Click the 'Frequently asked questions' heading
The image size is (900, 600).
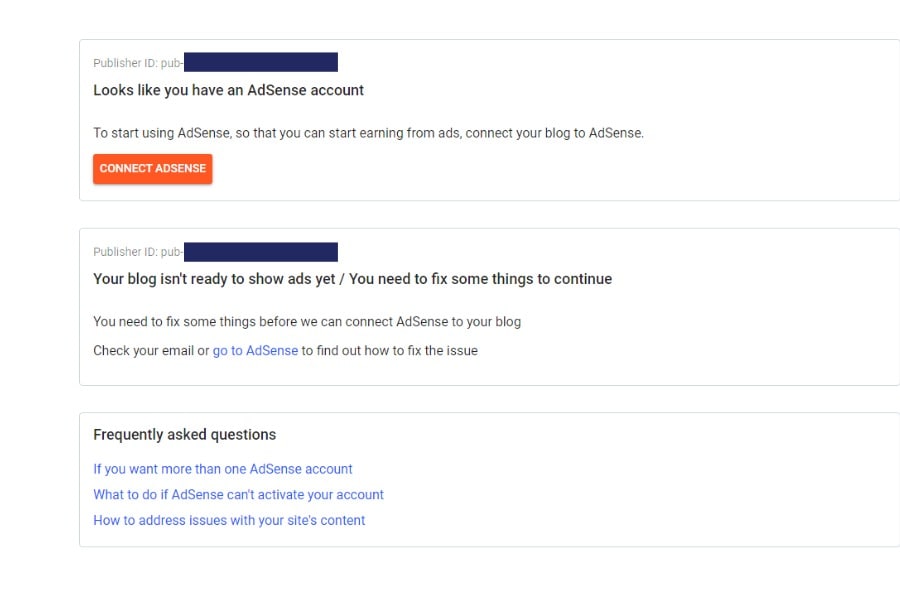[184, 434]
